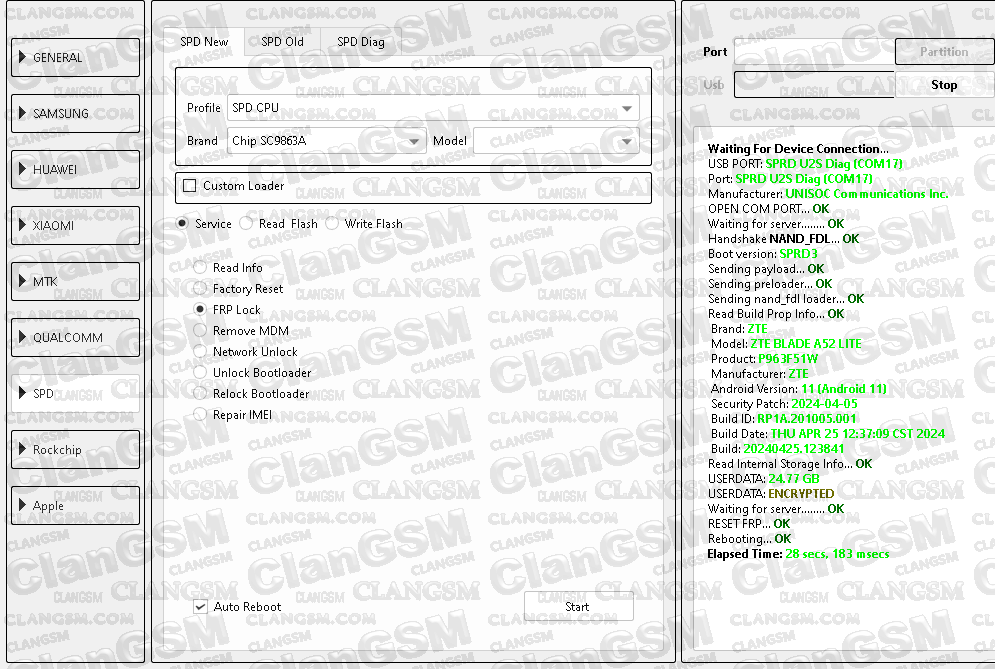Expand the HUAWEI sidebar section
The image size is (995, 669).
[75, 170]
